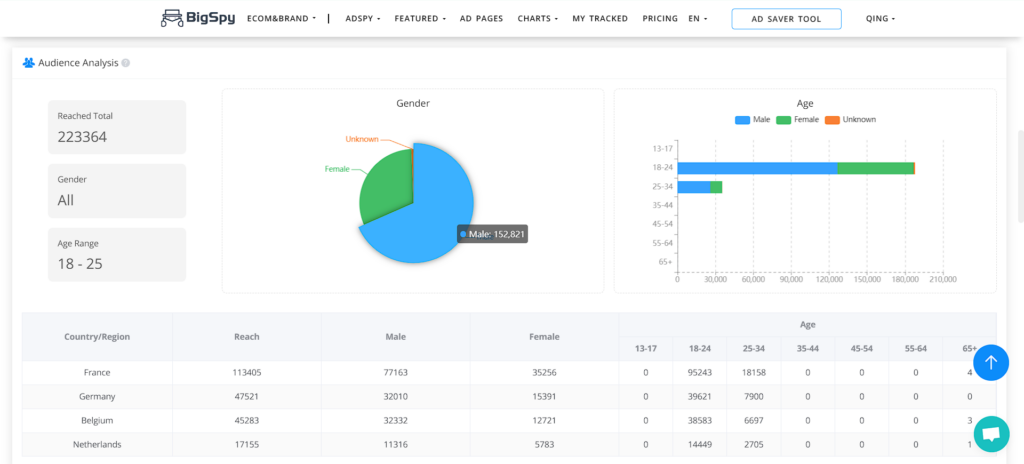Viewport: 1024px width, 464px height.
Task: Click the Reached Total value 223364
Action: (82, 137)
